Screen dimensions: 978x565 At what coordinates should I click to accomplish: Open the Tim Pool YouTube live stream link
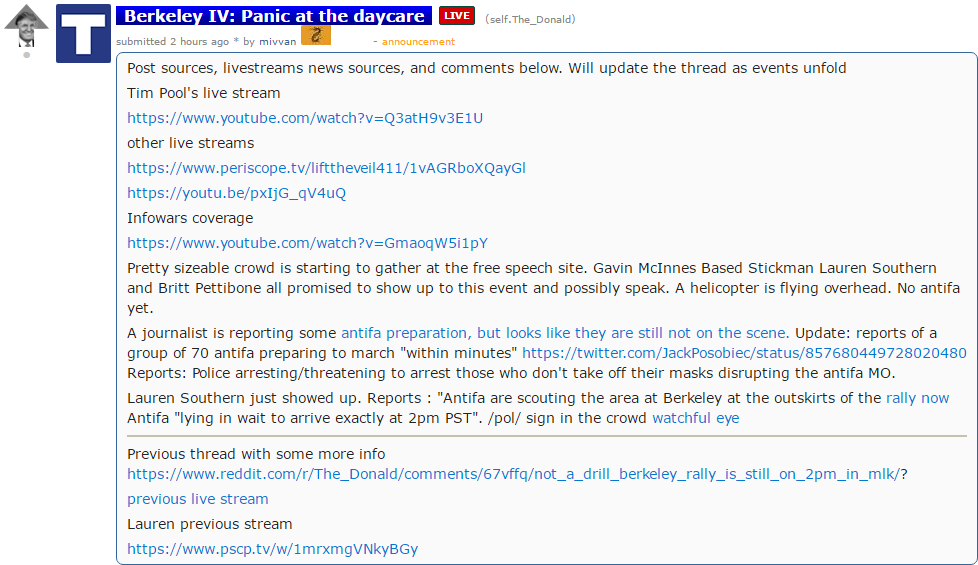(305, 118)
